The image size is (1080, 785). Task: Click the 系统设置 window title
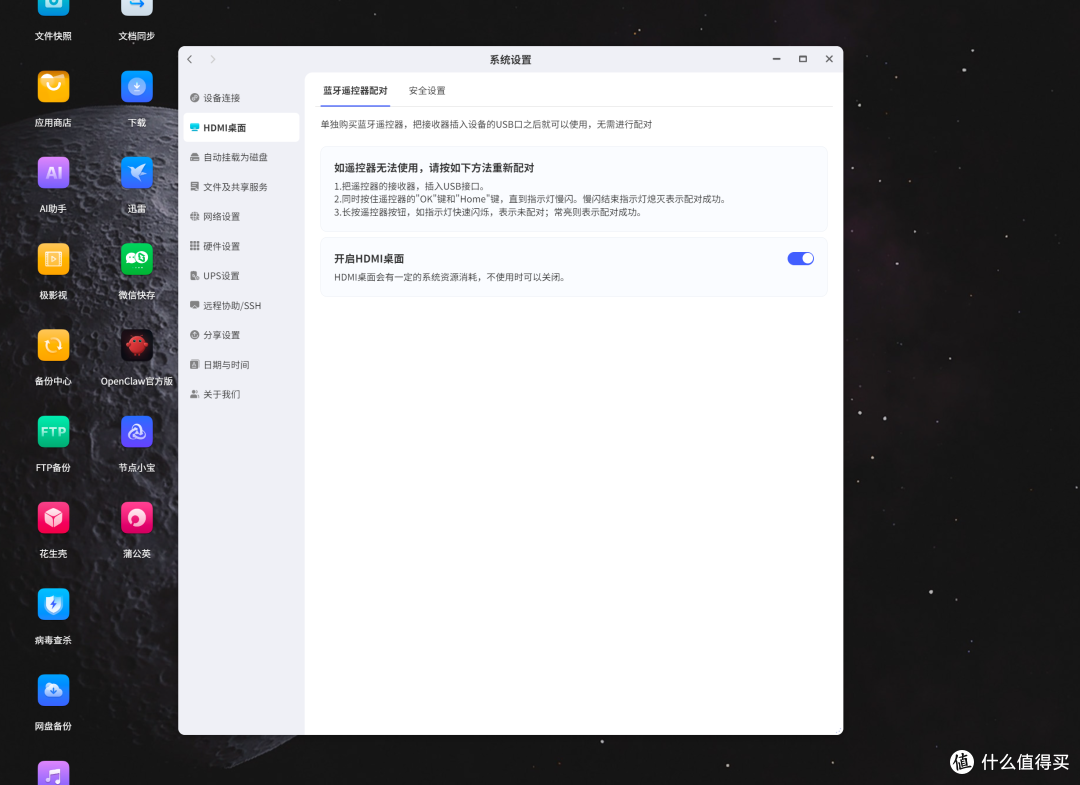tap(510, 60)
